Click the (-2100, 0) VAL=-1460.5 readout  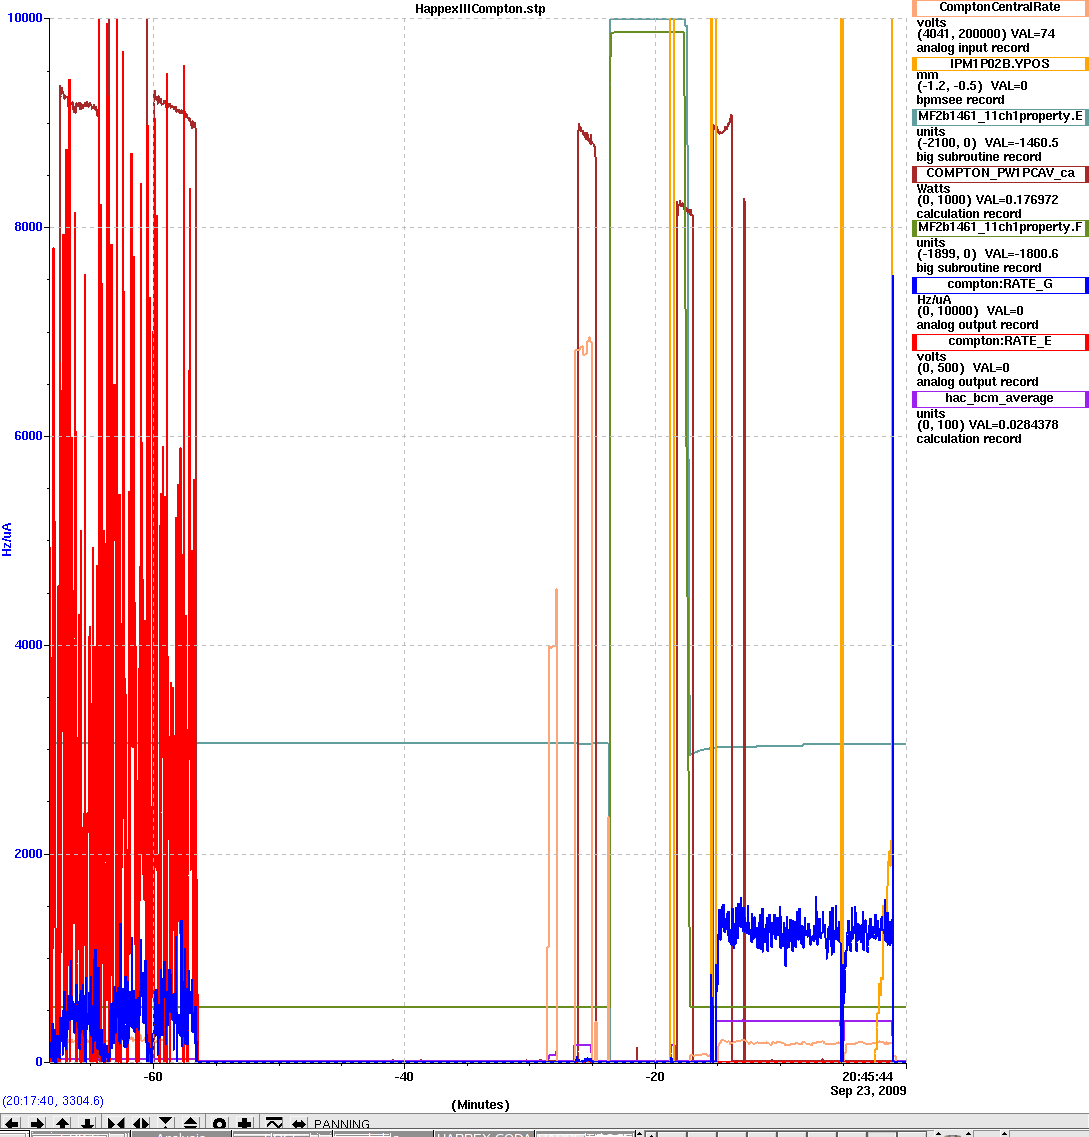[x=987, y=143]
